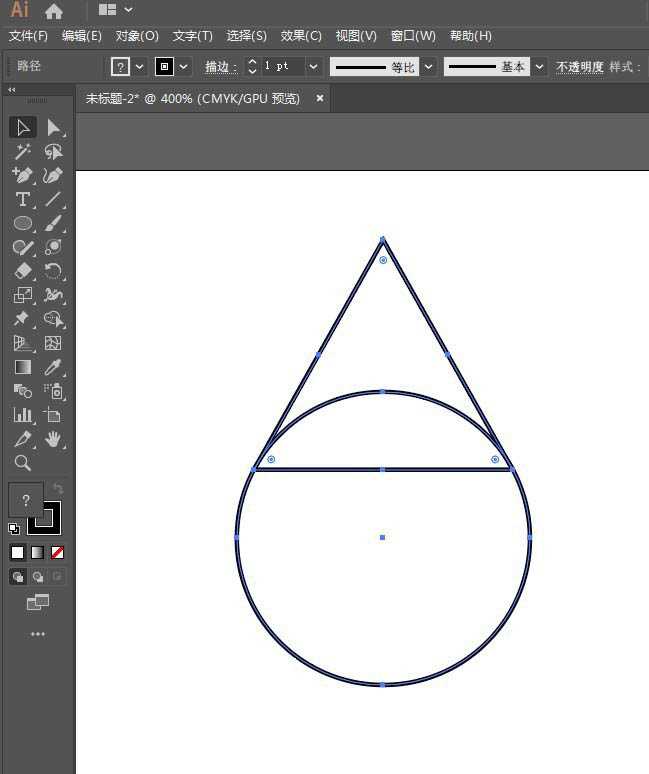Set paint mode to None
Image resolution: width=649 pixels, height=774 pixels.
[x=57, y=552]
